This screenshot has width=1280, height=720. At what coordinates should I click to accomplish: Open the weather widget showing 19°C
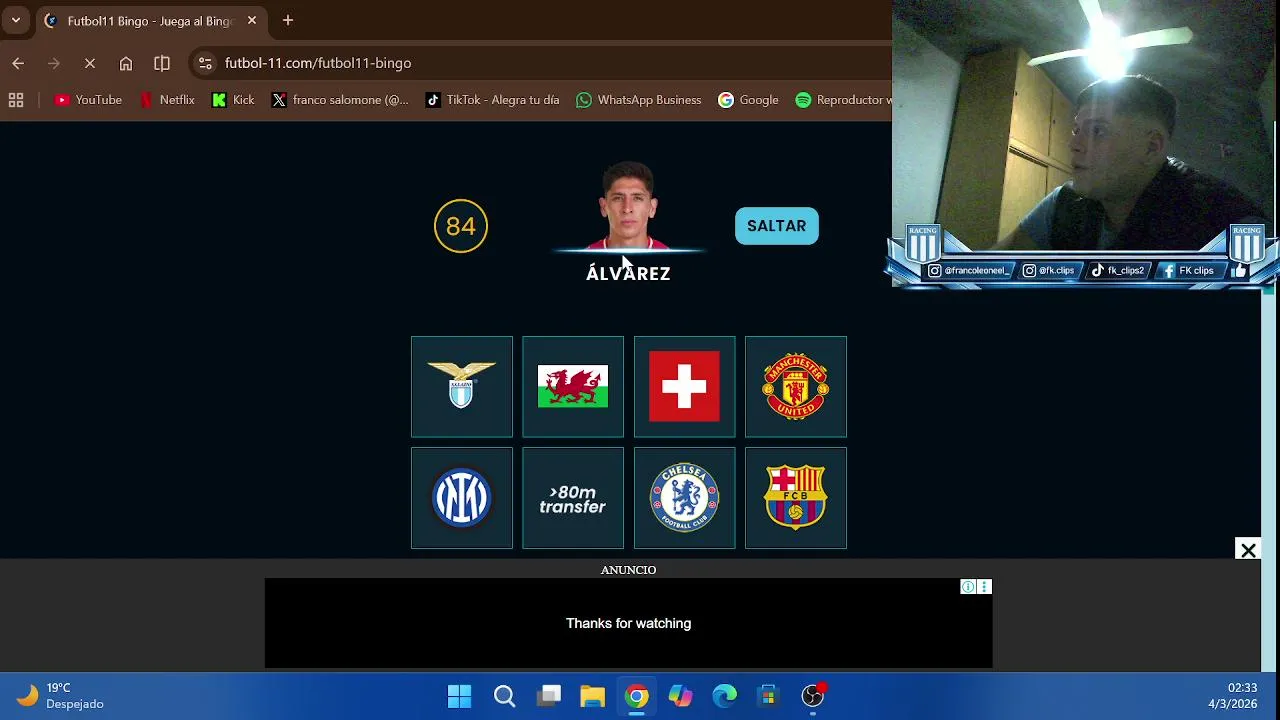click(62, 696)
